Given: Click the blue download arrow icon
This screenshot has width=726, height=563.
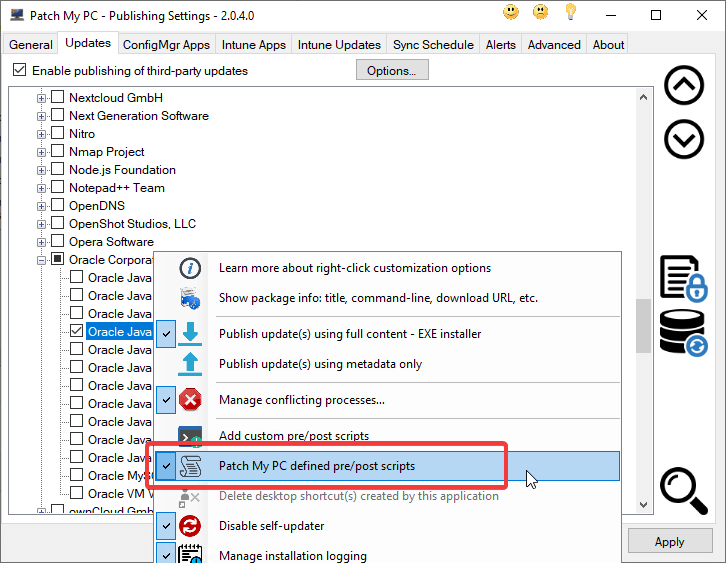Looking at the screenshot, I should 190,333.
